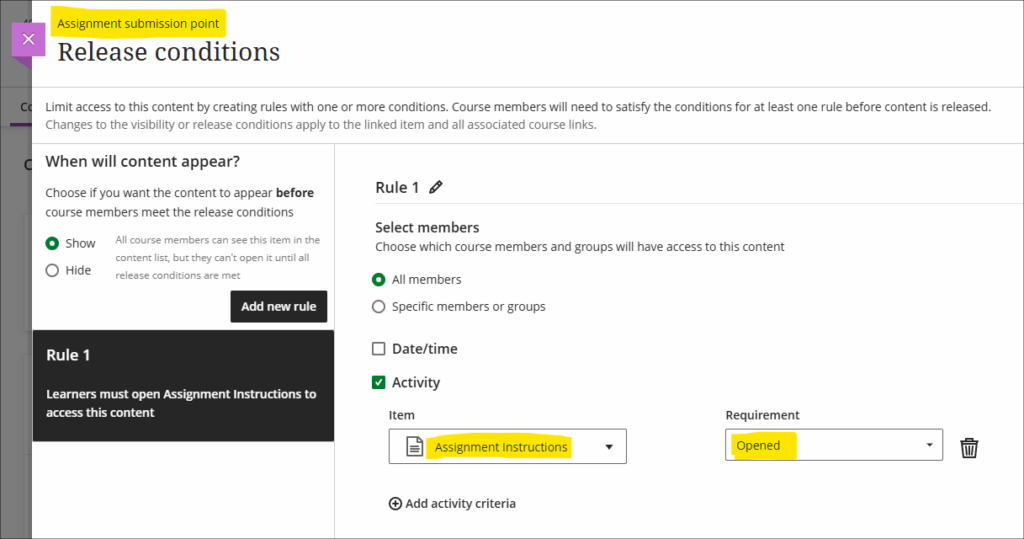Select the Rule 1 card in sidebar
The height and width of the screenshot is (539, 1024).
click(183, 385)
